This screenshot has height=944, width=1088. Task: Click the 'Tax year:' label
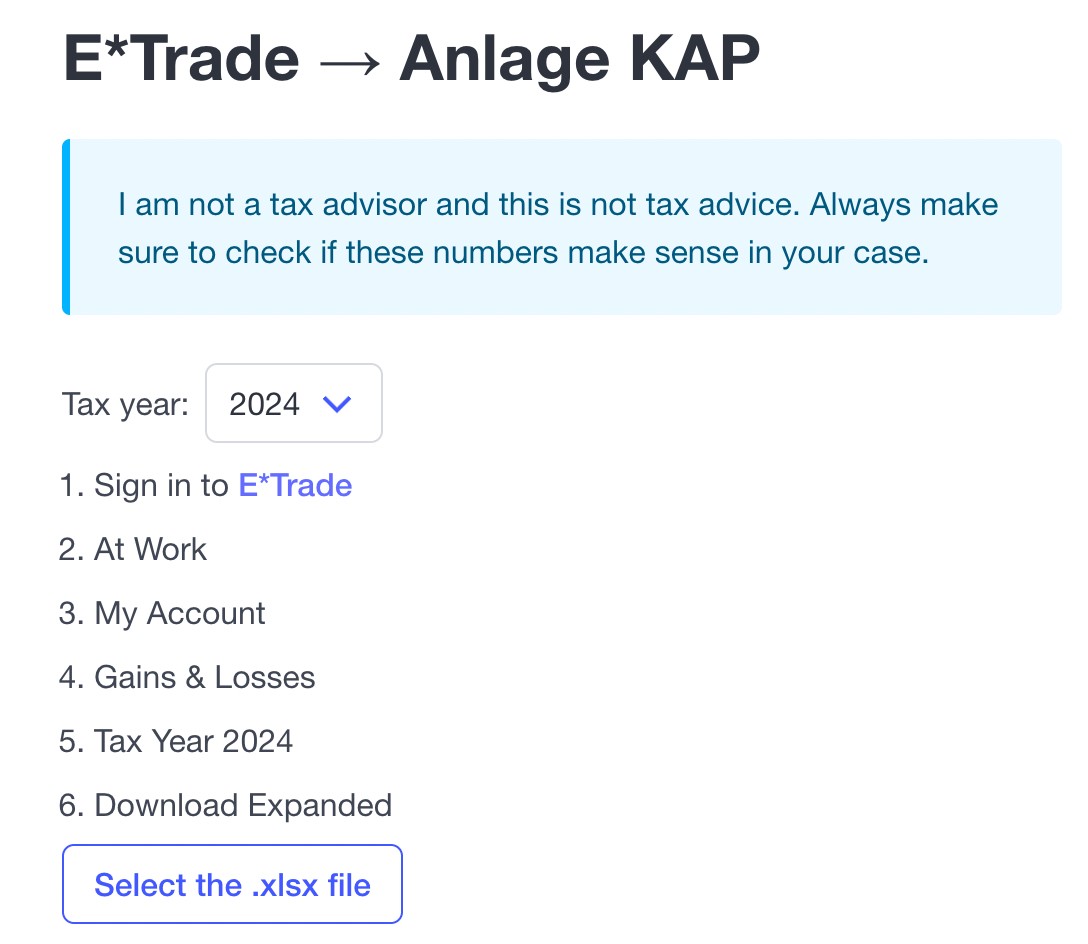(125, 404)
